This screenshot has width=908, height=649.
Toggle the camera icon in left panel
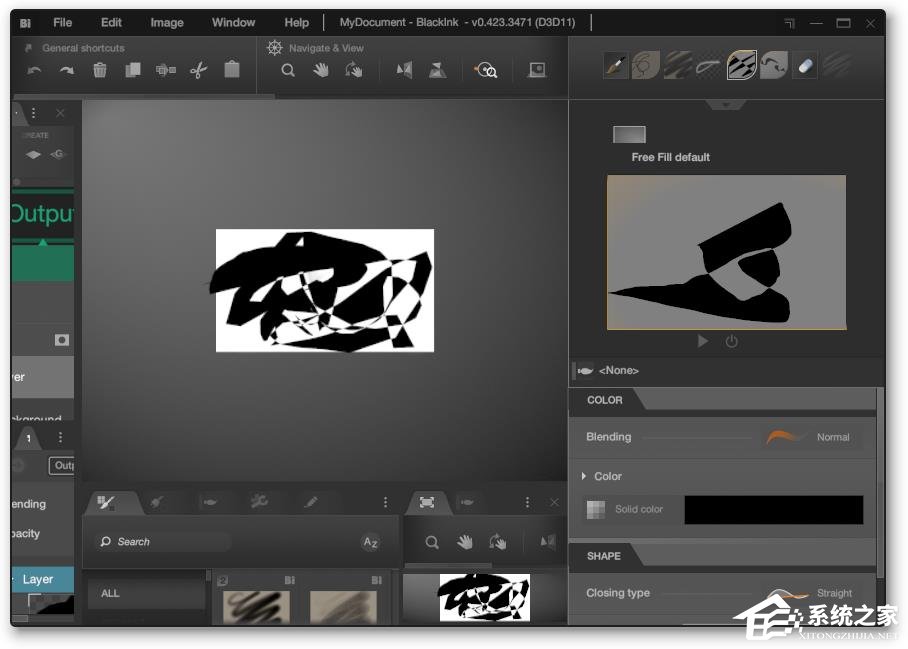point(62,340)
